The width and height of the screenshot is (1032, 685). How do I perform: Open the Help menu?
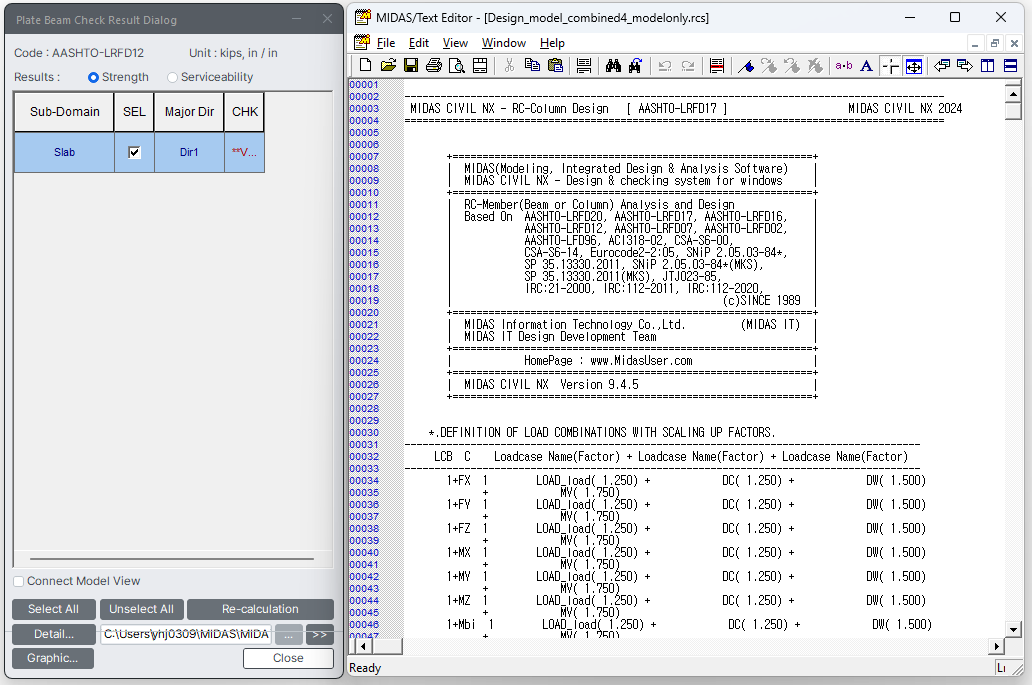(552, 43)
